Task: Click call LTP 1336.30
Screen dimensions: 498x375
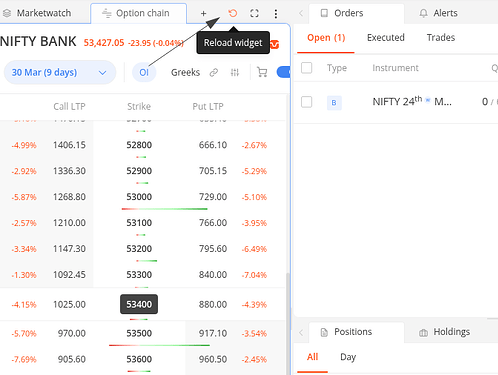Action: tap(69, 171)
